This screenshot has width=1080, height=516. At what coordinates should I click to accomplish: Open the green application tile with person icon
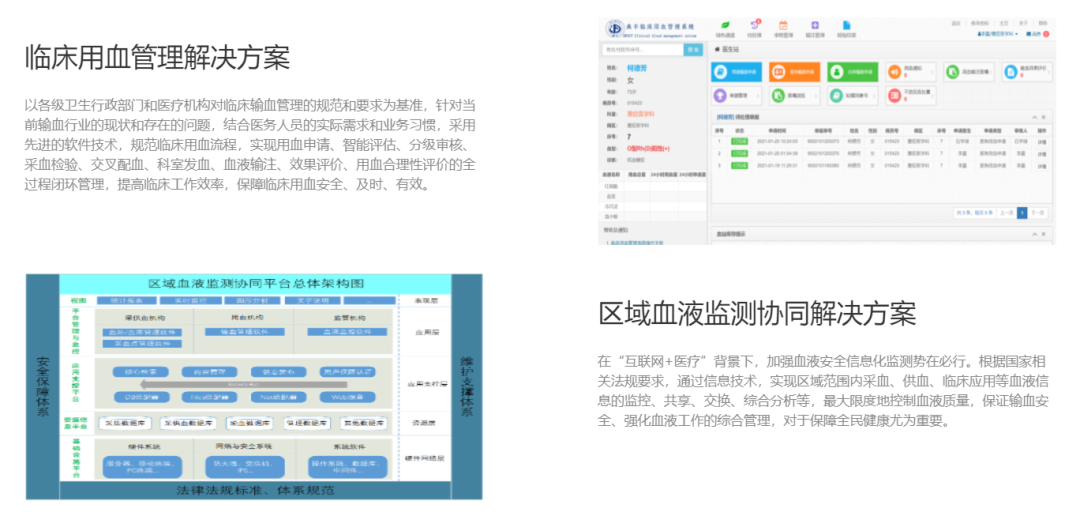852,72
